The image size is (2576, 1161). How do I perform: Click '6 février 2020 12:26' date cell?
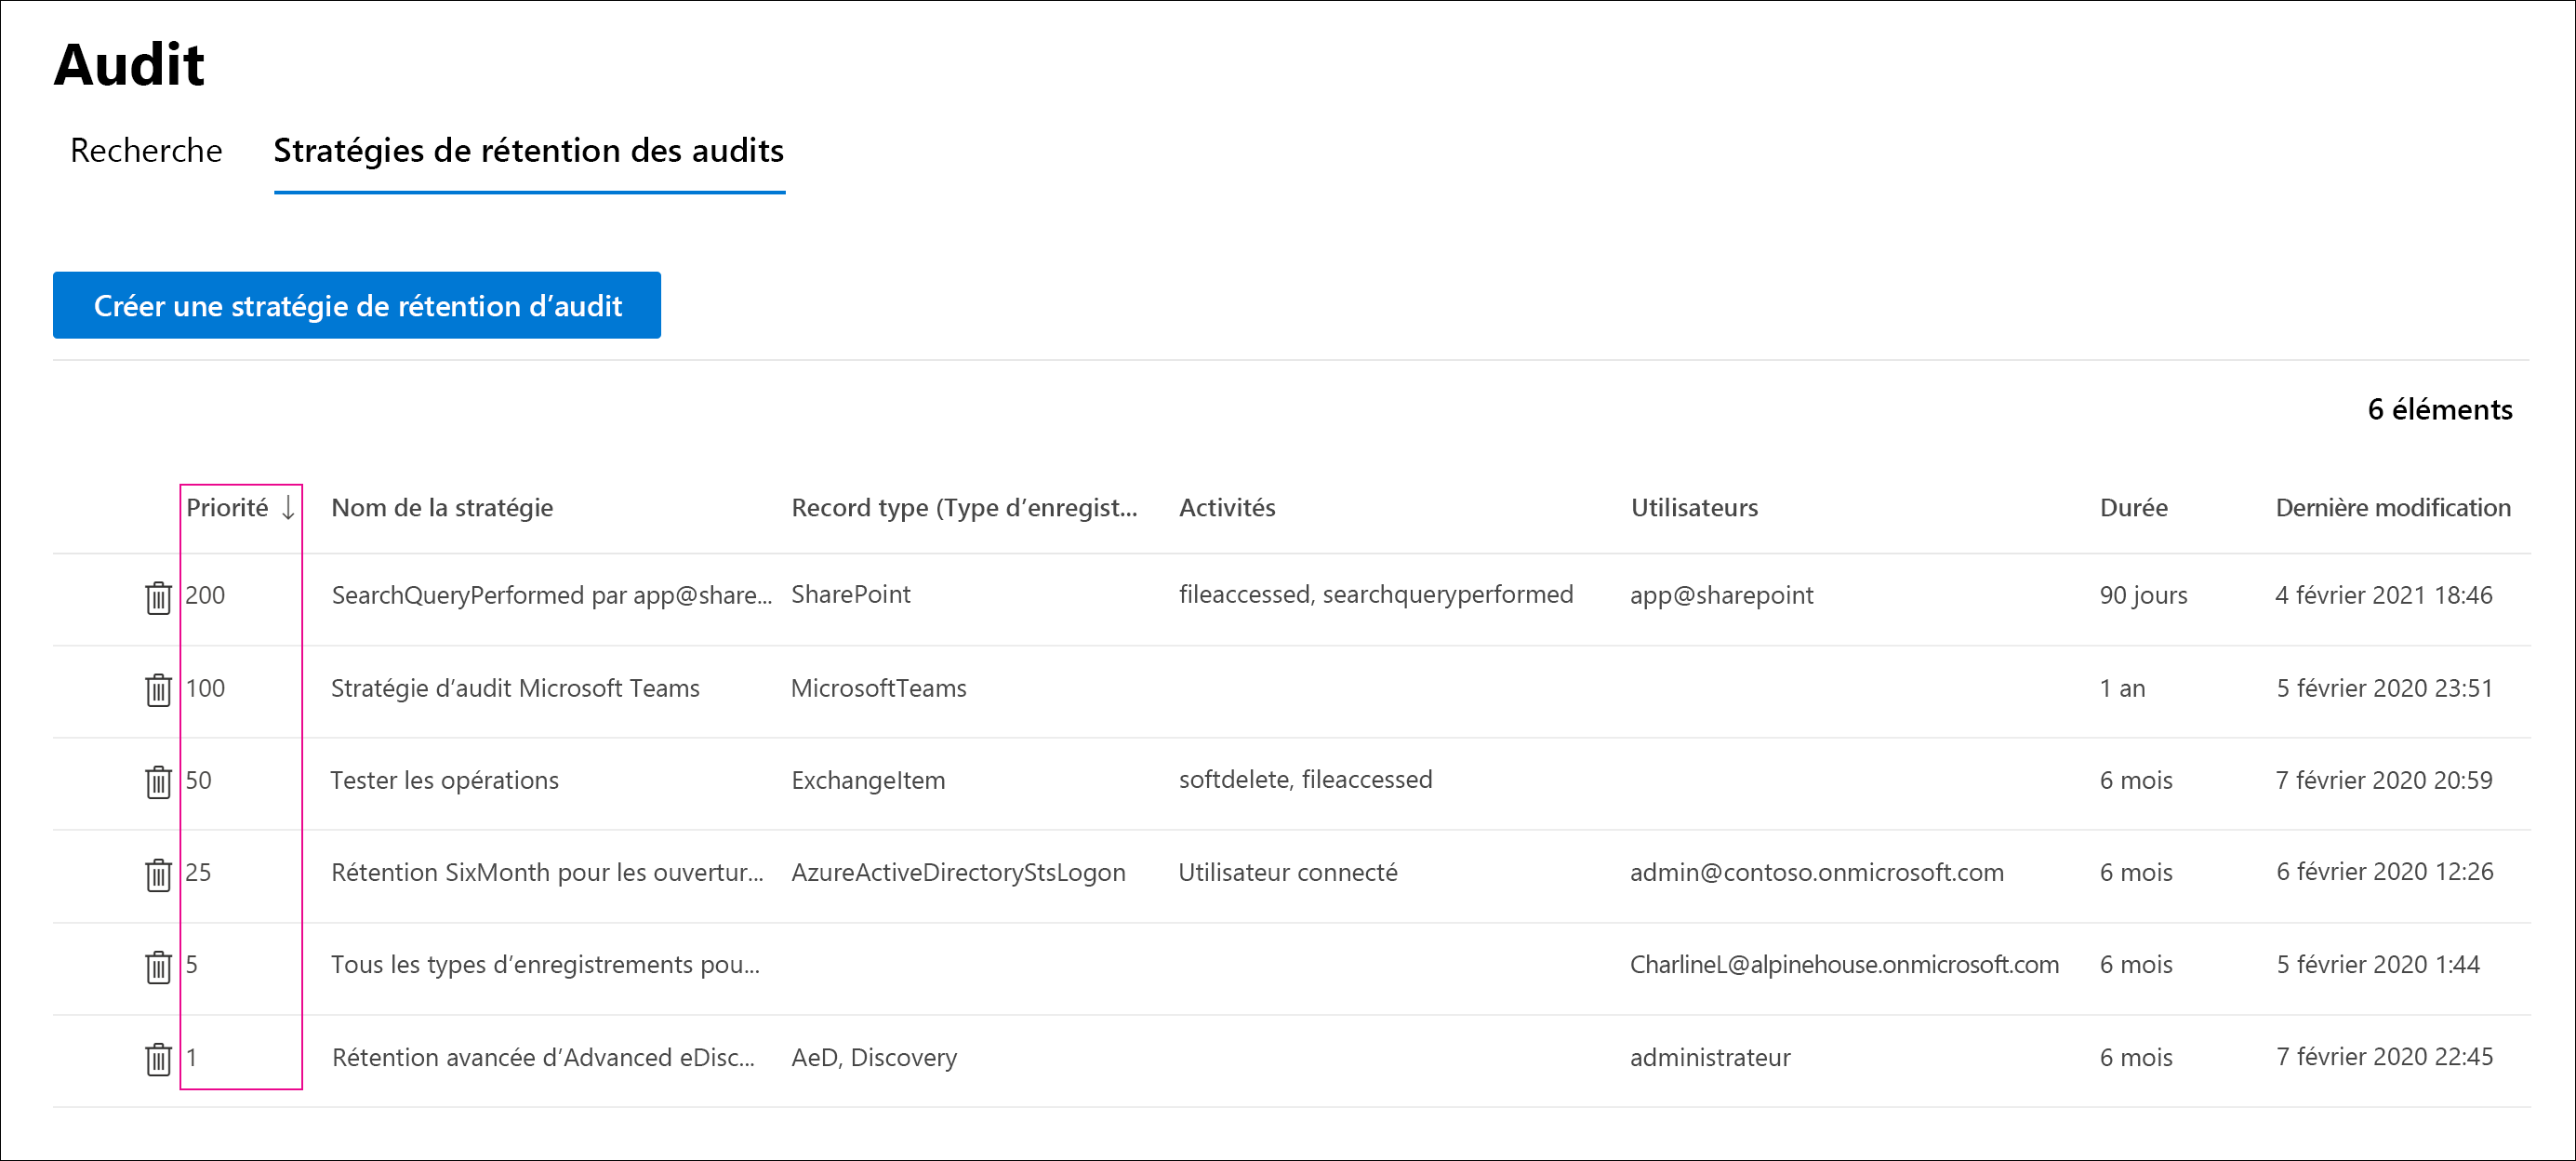tap(2384, 871)
